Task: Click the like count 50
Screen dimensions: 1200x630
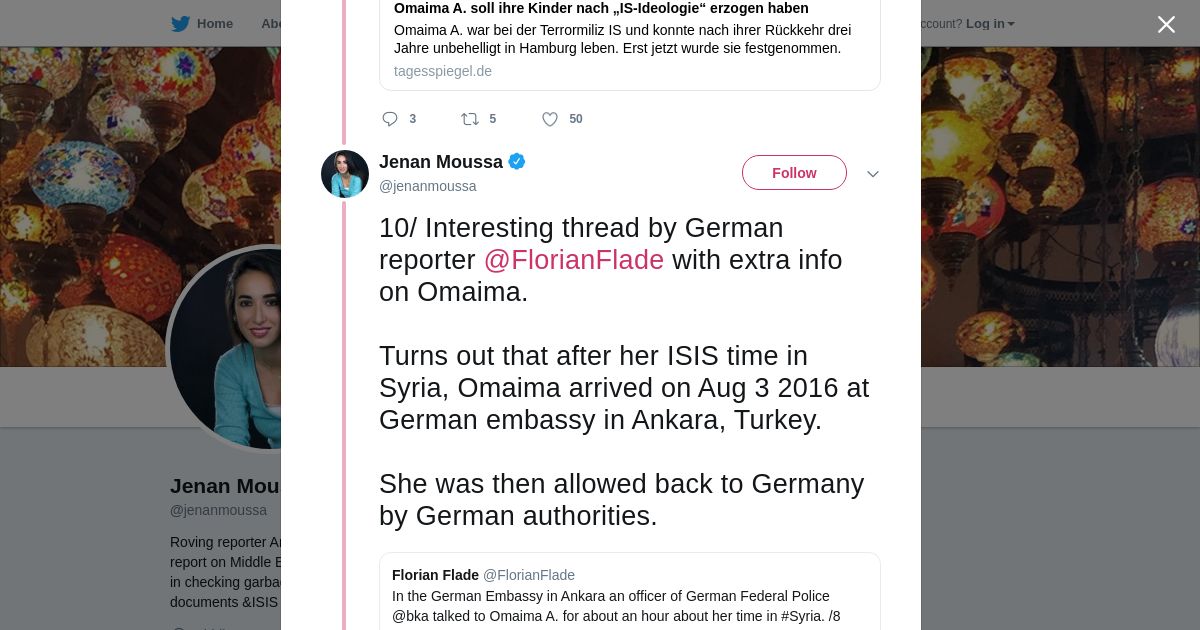Action: (x=576, y=119)
